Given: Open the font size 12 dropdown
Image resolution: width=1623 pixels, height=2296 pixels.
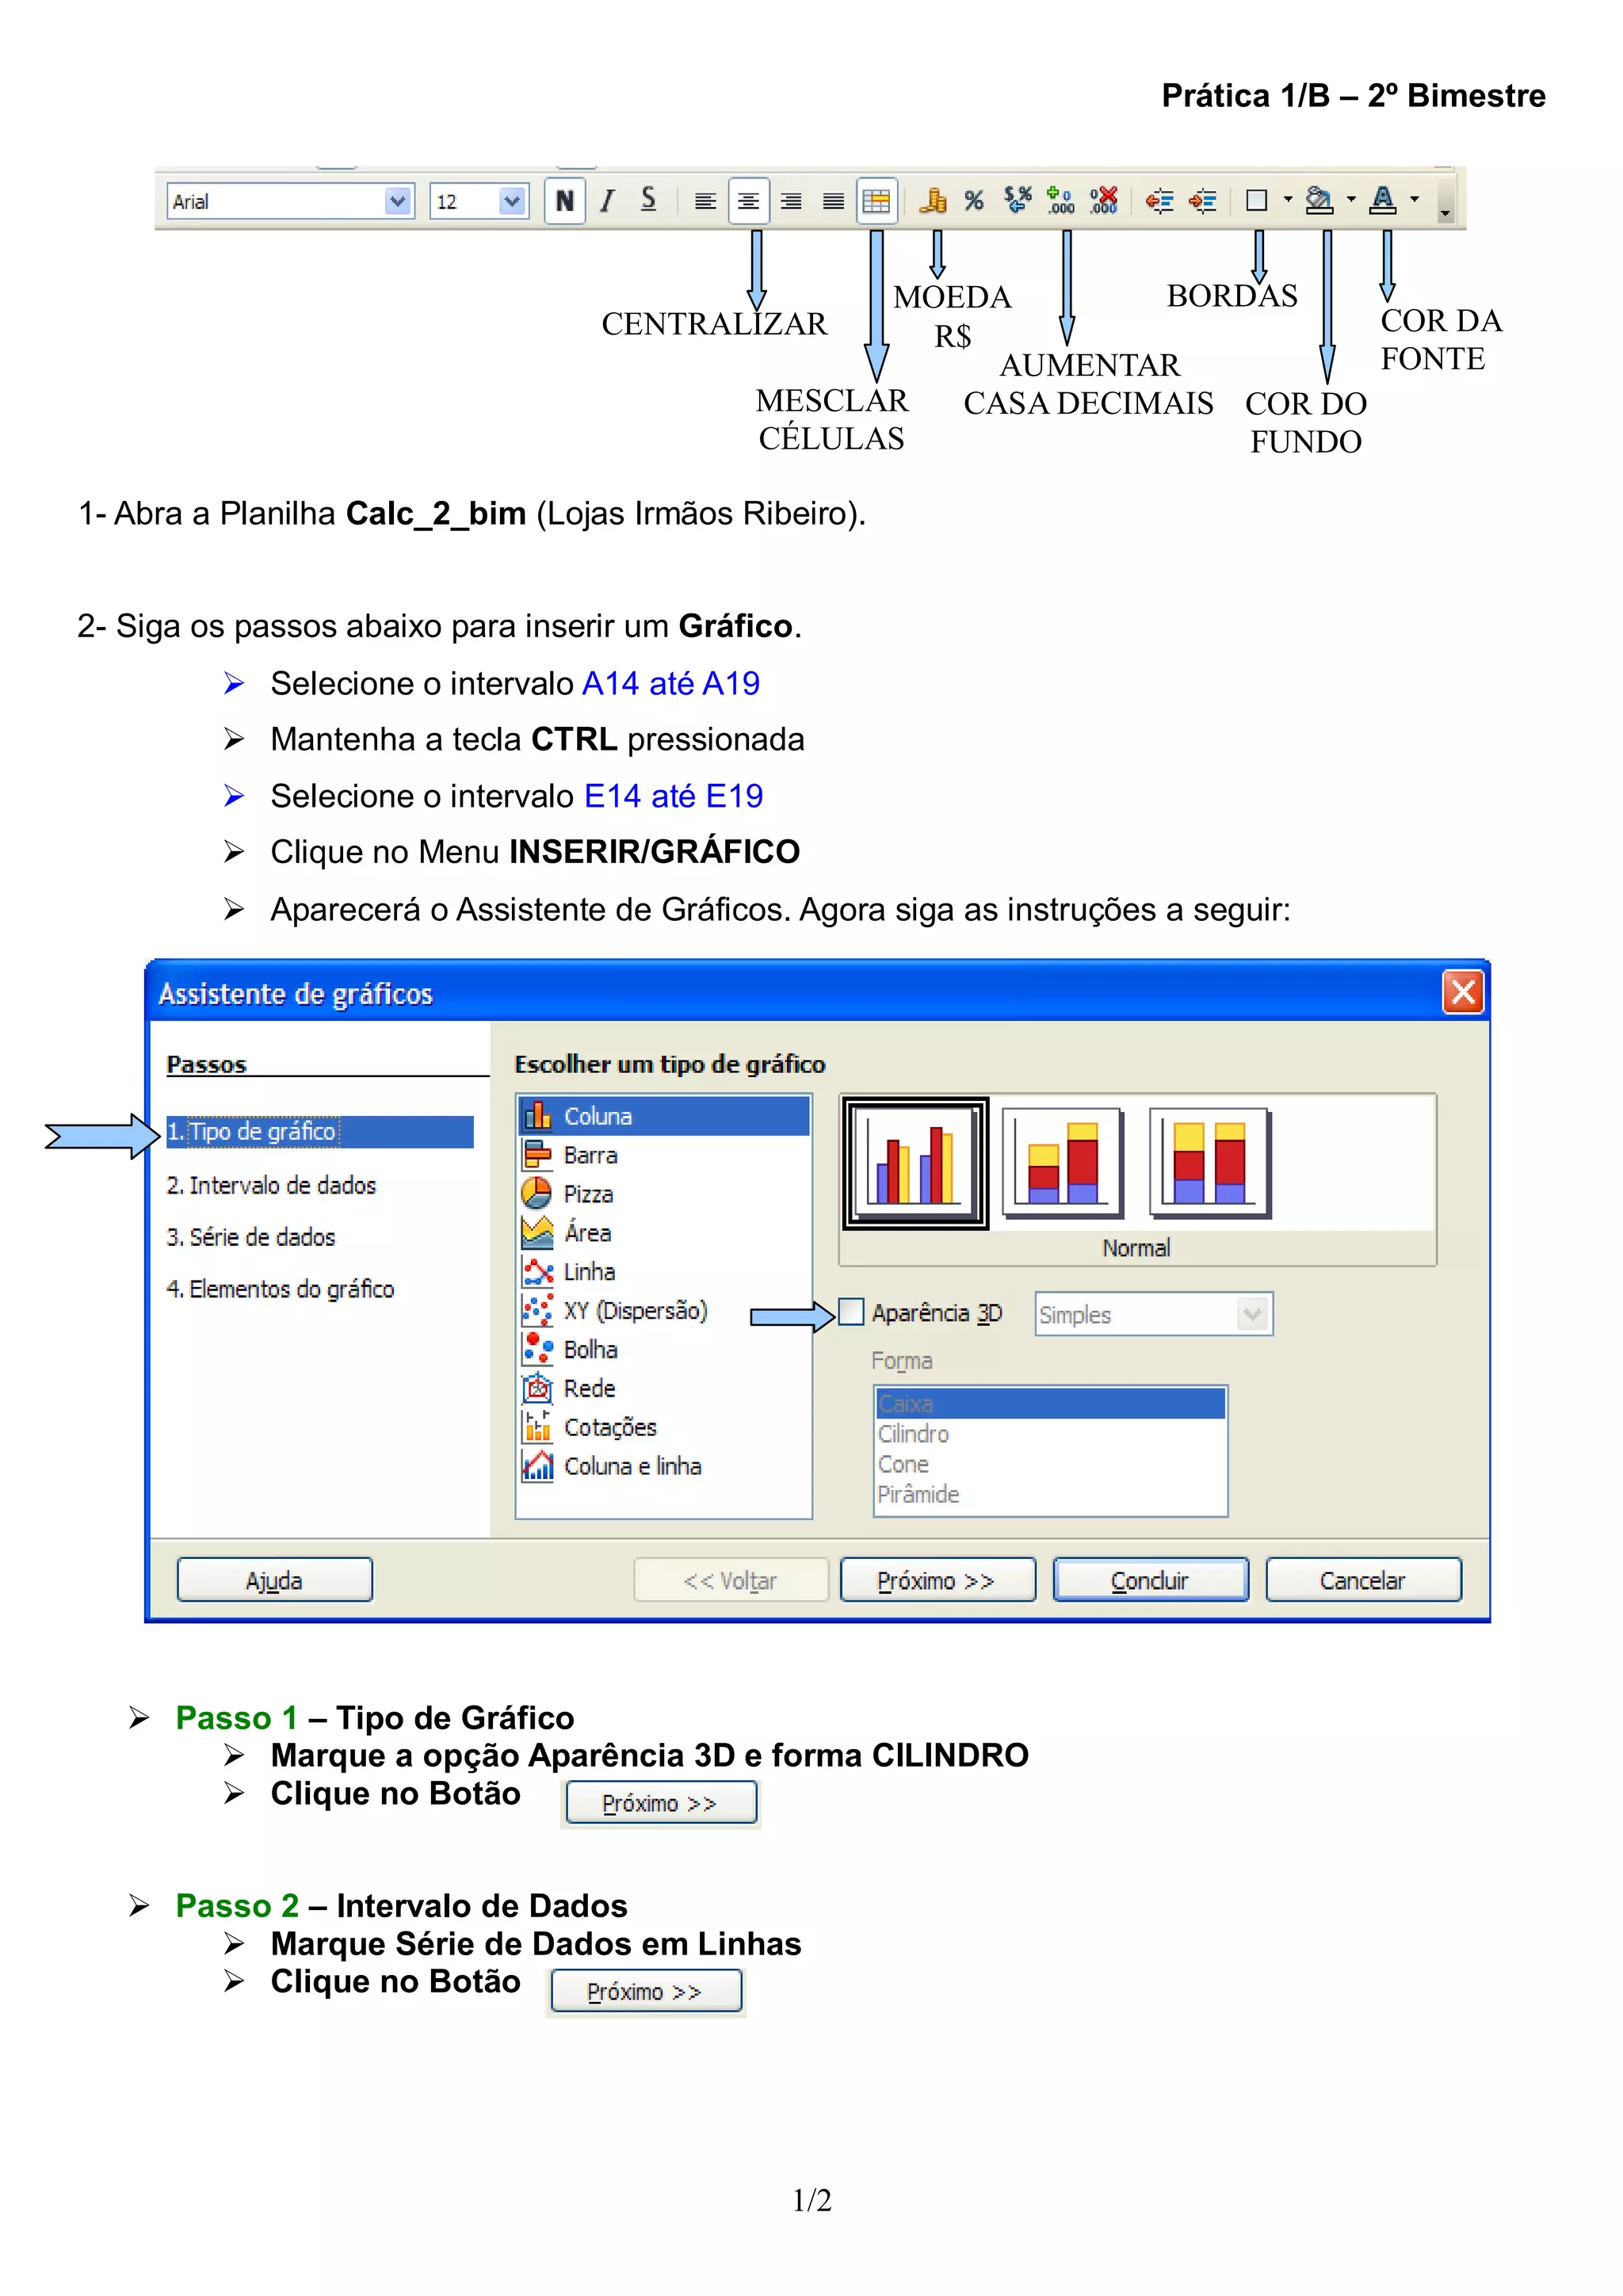Looking at the screenshot, I should pyautogui.click(x=512, y=201).
